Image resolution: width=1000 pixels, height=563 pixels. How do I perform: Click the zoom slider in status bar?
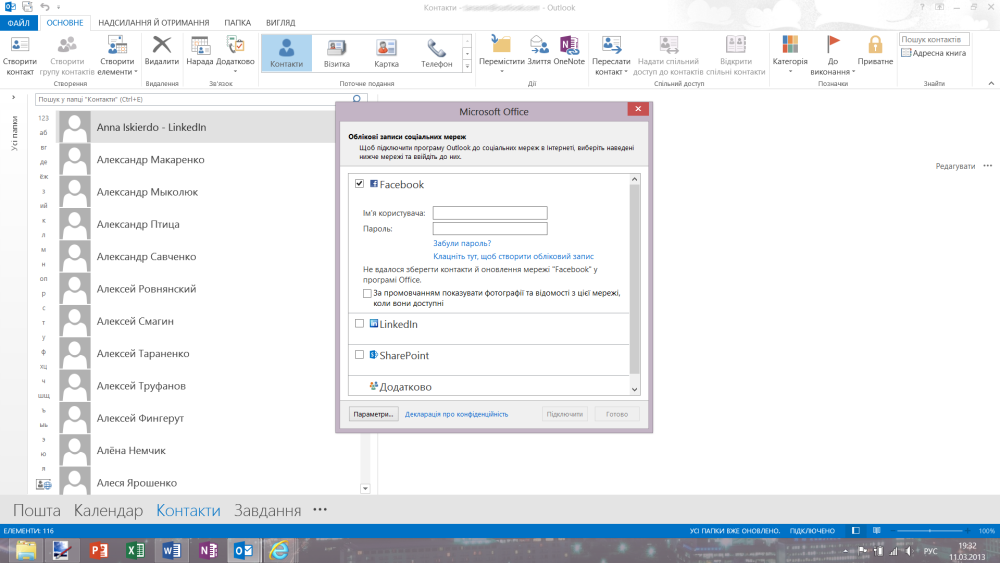[x=930, y=530]
